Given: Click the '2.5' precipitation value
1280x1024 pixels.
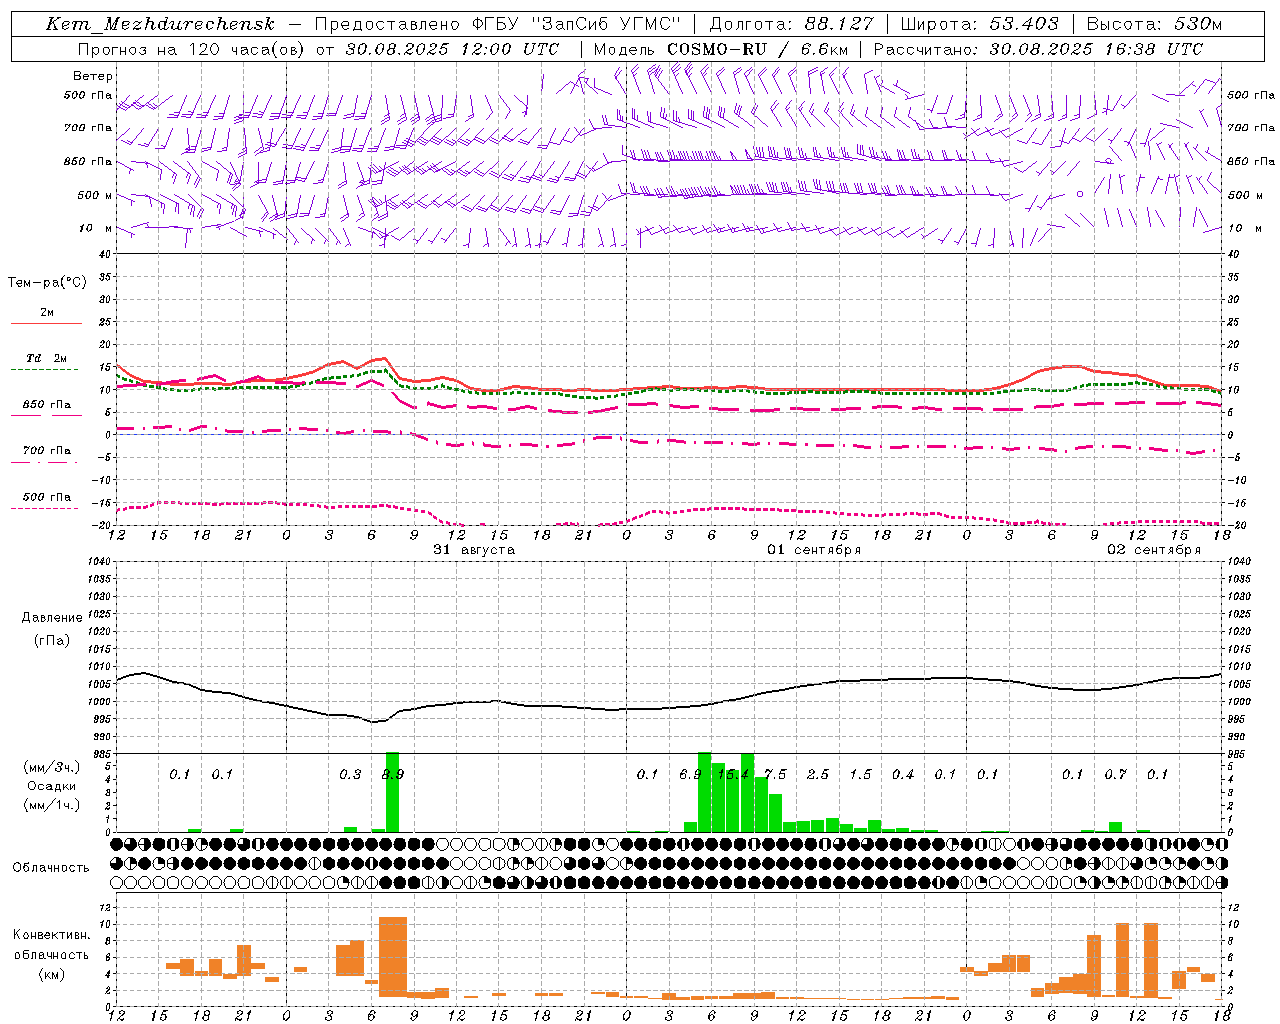Looking at the screenshot, I should [x=818, y=775].
